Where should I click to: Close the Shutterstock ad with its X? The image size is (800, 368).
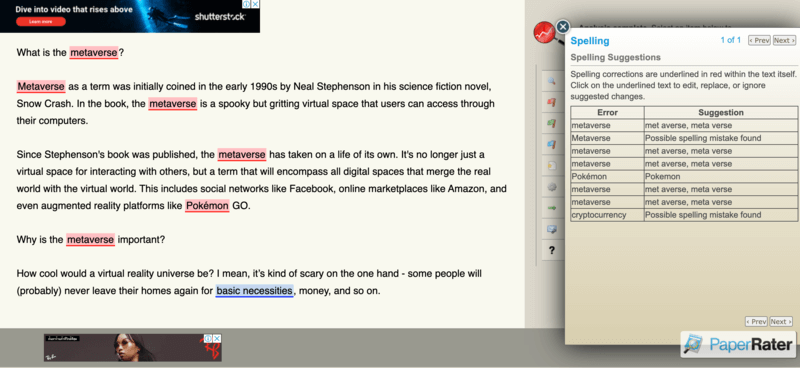point(256,4)
